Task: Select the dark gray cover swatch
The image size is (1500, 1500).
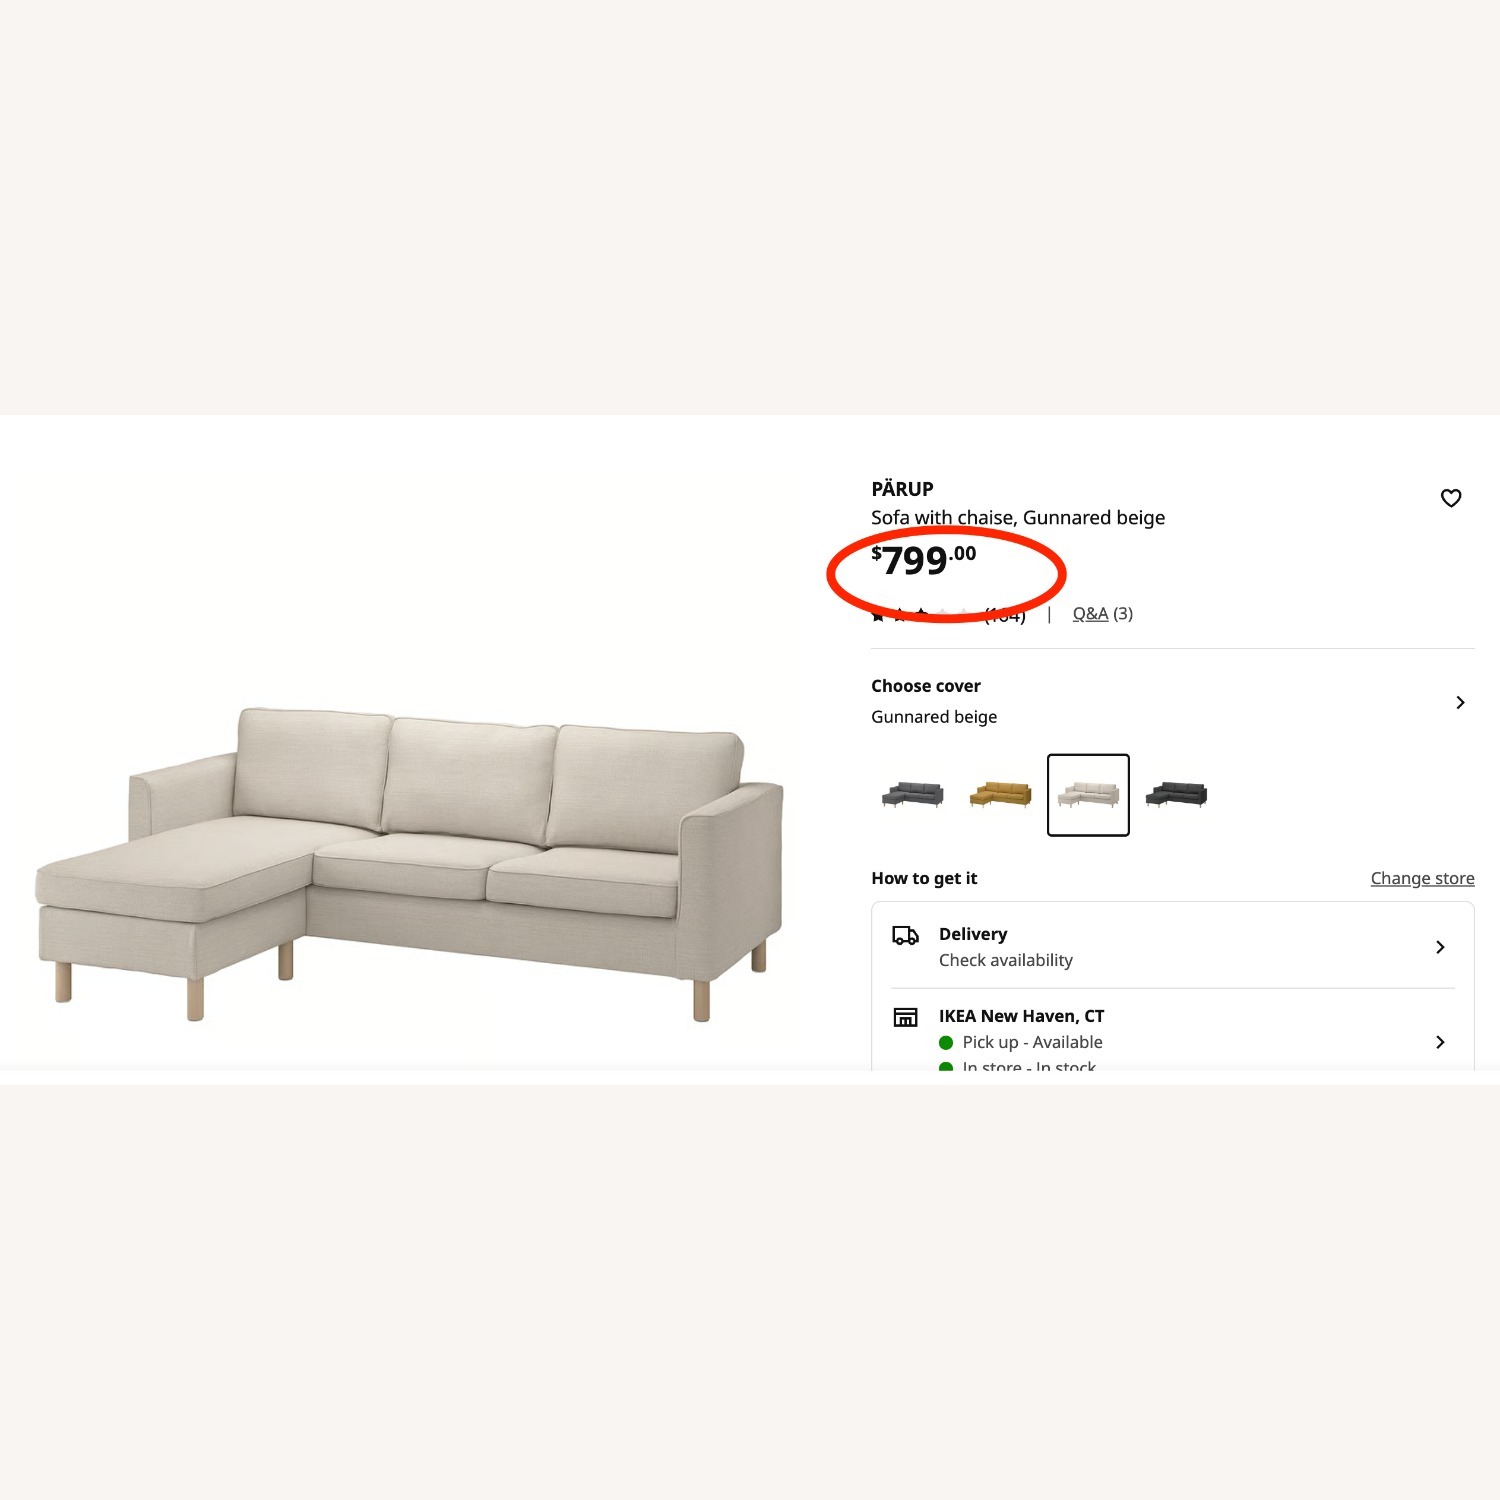Action: click(1176, 795)
